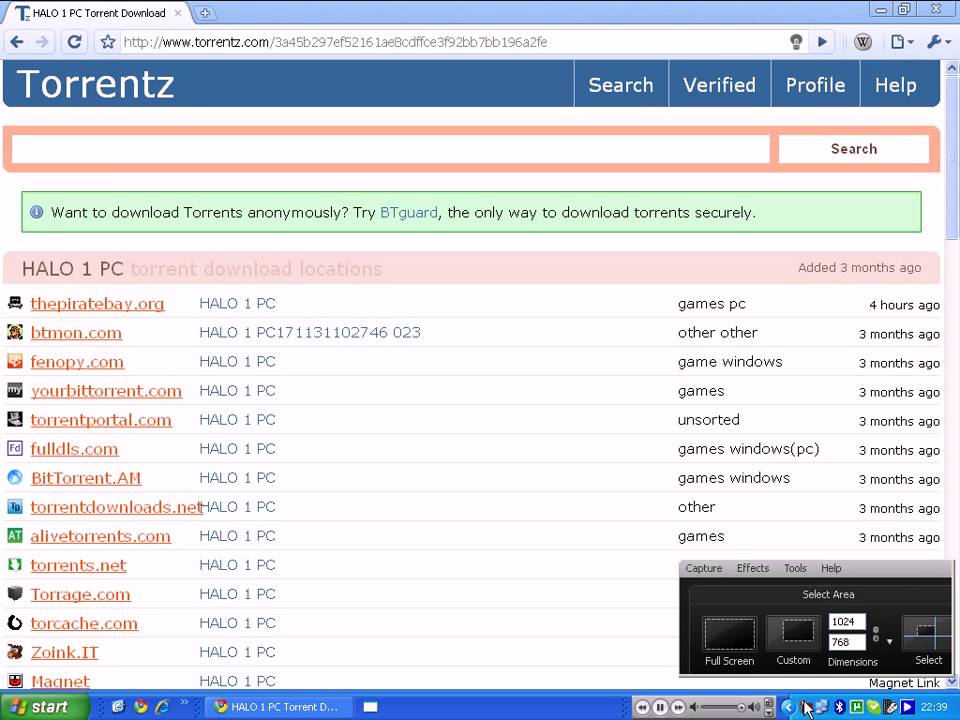Open the wrench settings menu dropdown
This screenshot has width=960, height=720.
coord(939,42)
